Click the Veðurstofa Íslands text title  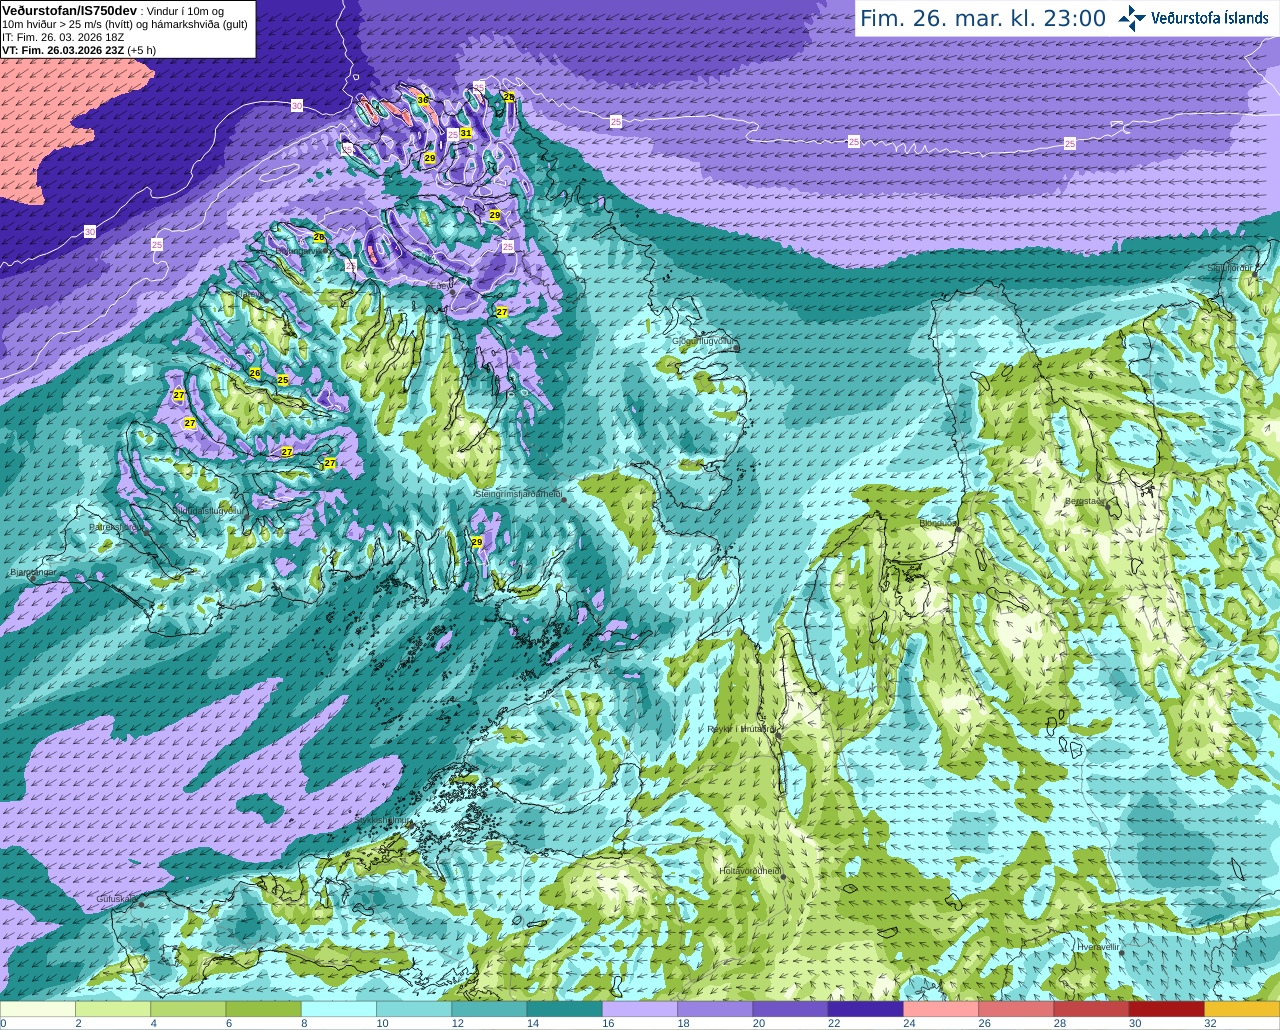(x=1210, y=18)
